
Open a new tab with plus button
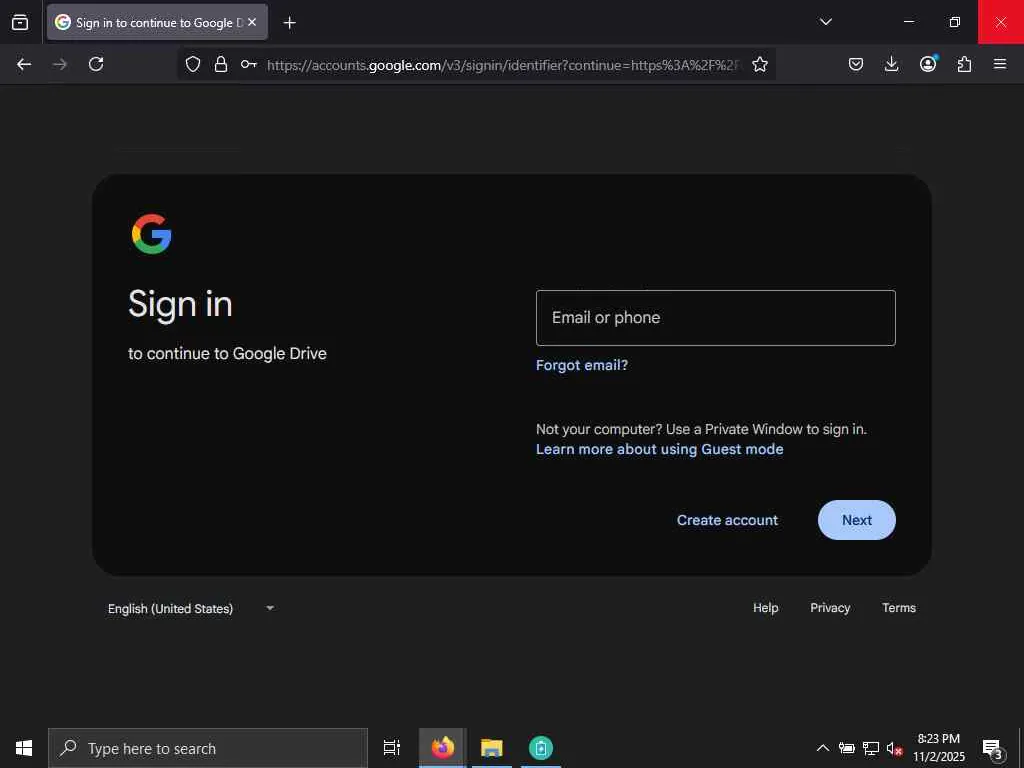coord(290,23)
